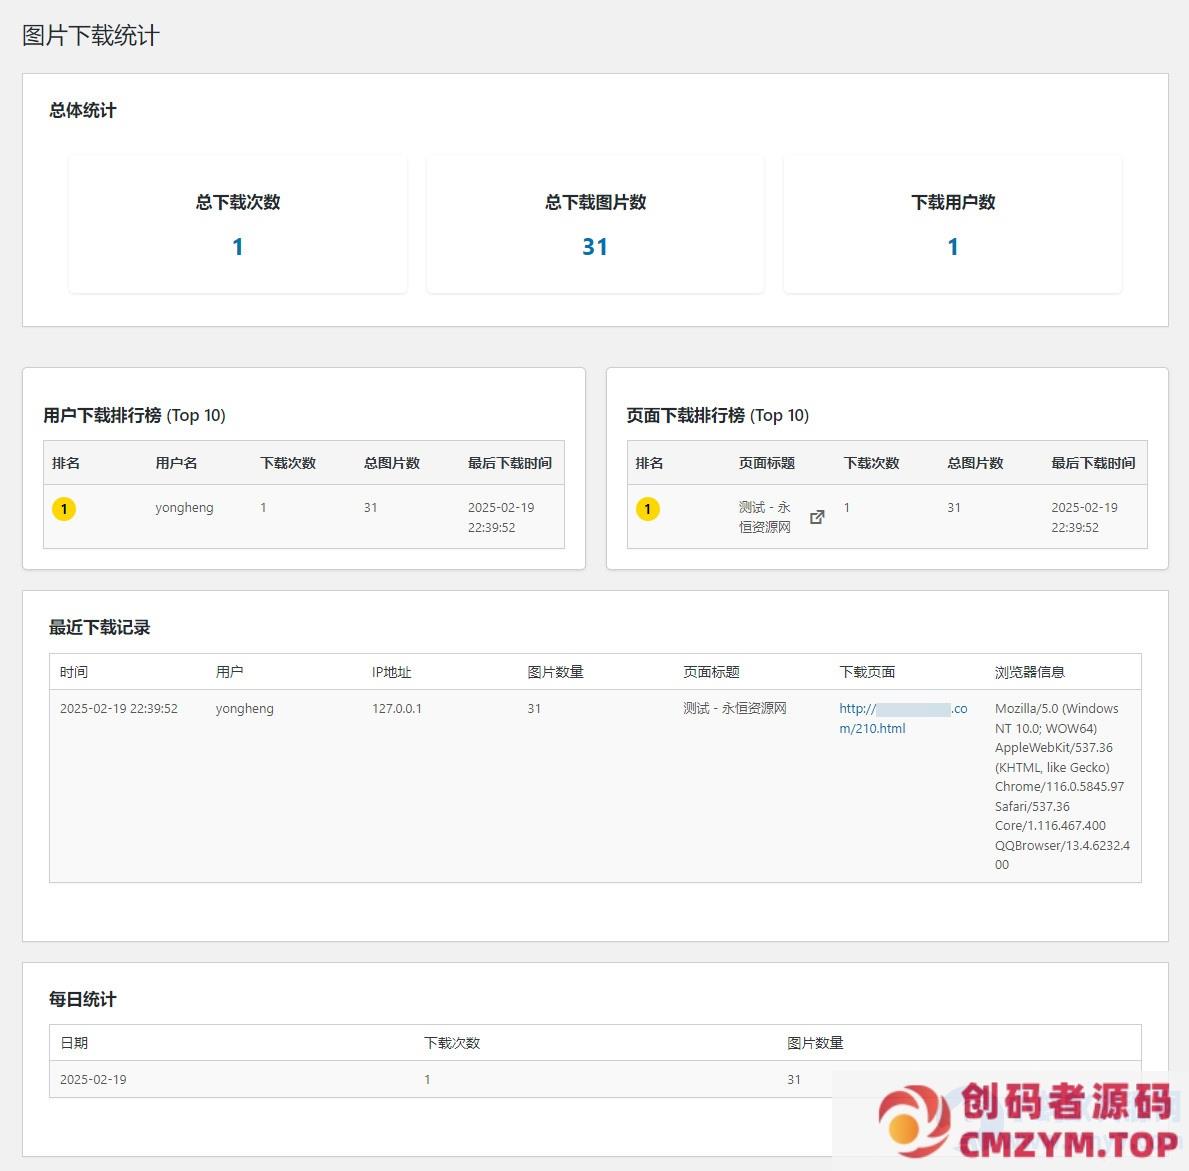Click the 下载用户数 statistics card
Viewport: 1189px width, 1171px height.
pos(952,224)
